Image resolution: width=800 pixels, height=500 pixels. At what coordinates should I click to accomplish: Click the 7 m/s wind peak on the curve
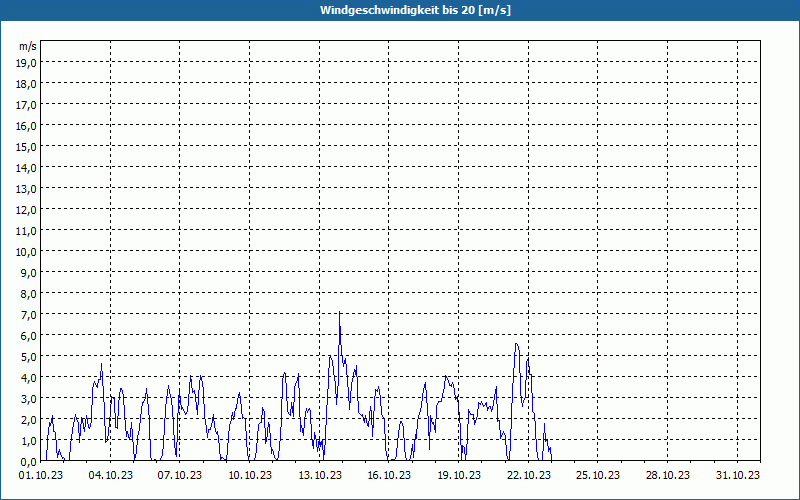[340, 312]
